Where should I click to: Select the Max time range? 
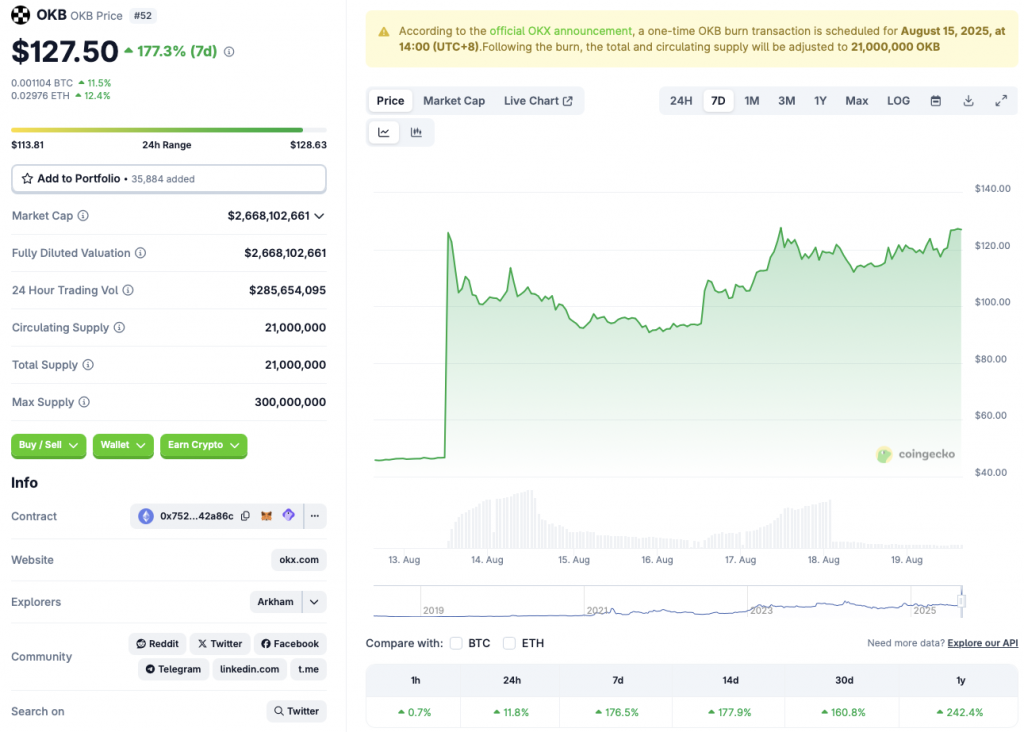click(857, 101)
